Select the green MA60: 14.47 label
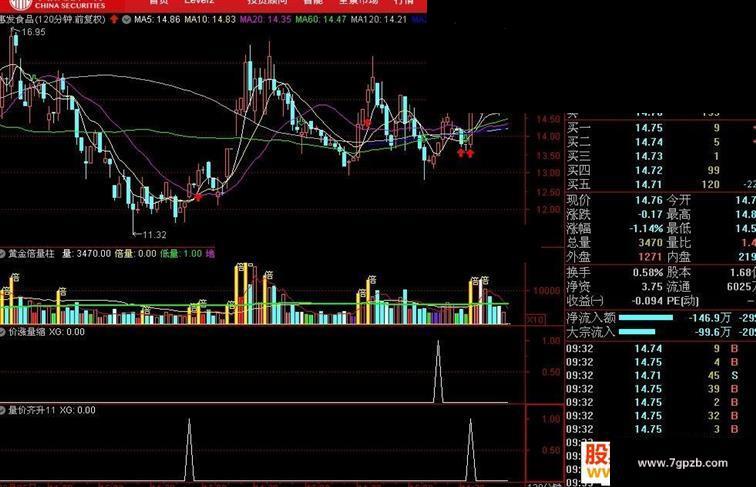This screenshot has height=487, width=756. (321, 20)
